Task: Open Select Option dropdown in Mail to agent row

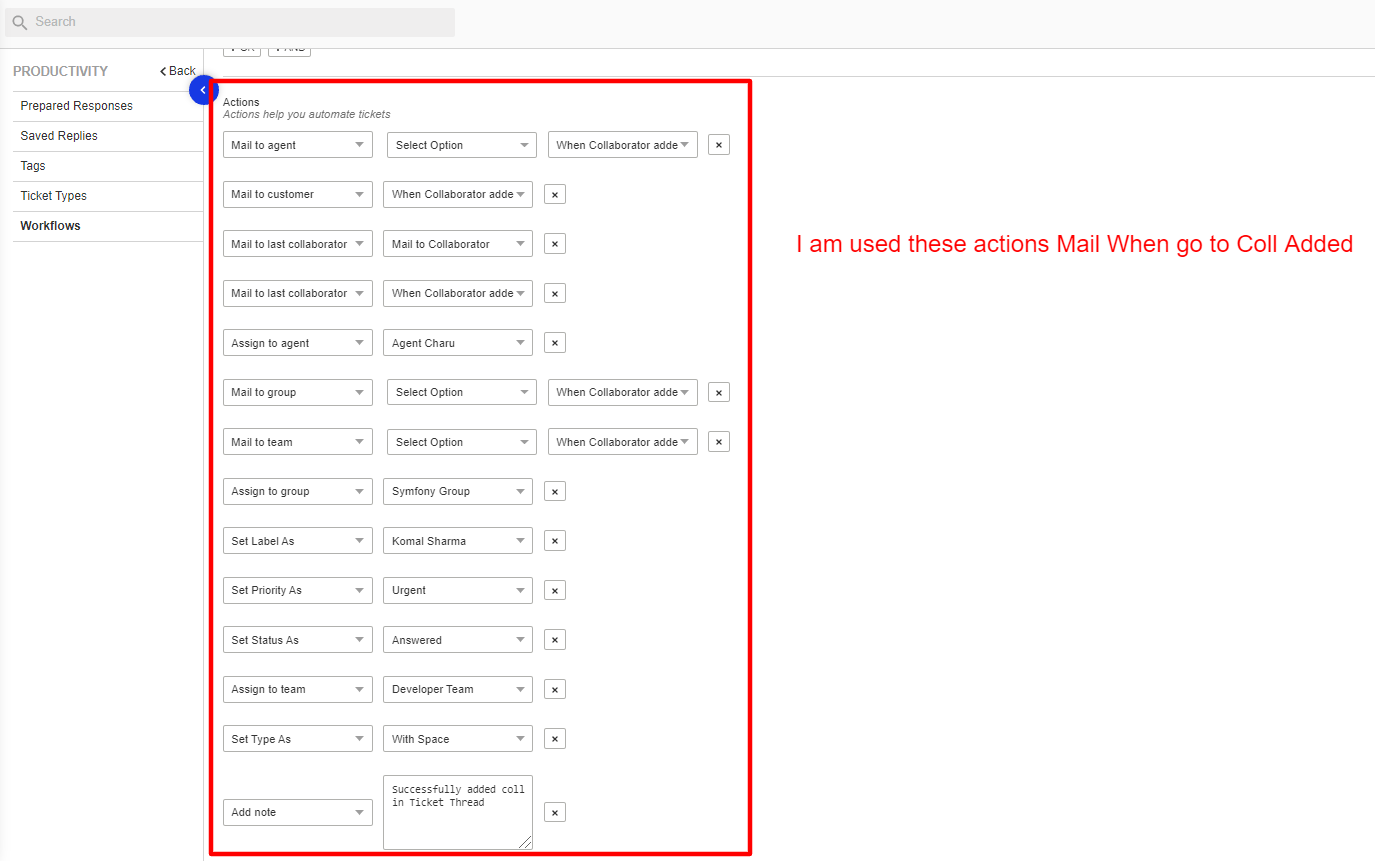Action: 462,145
